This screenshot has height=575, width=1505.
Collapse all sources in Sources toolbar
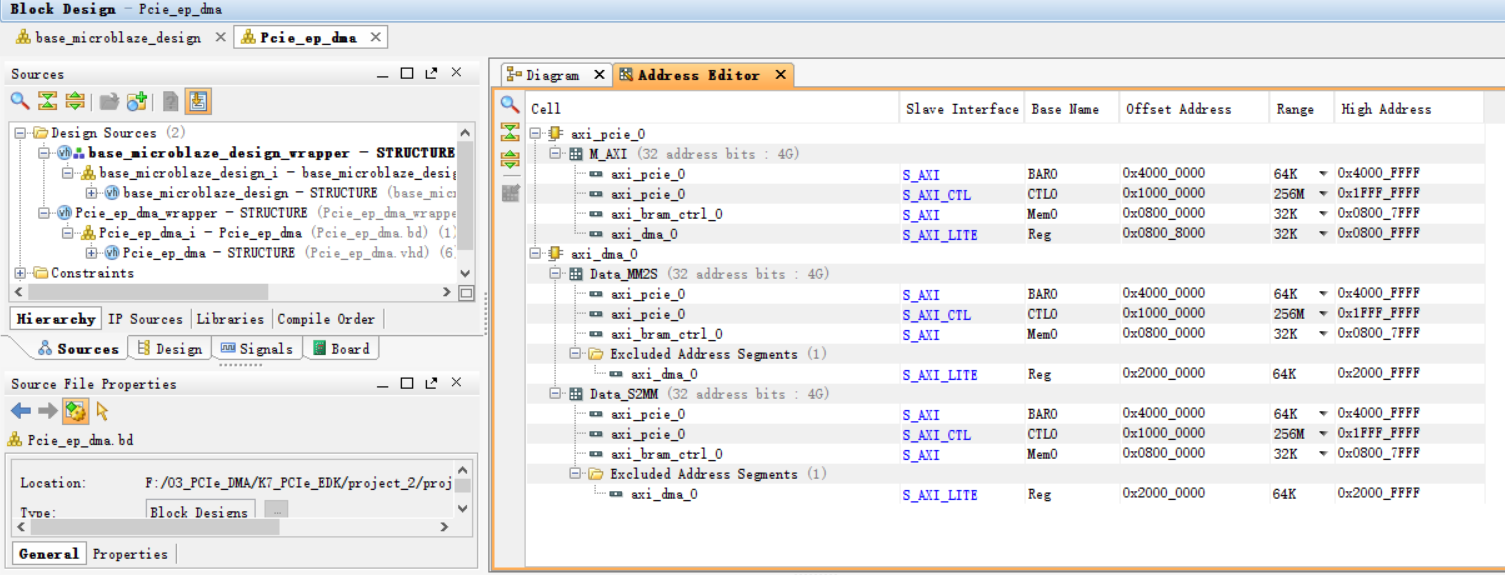[47, 101]
